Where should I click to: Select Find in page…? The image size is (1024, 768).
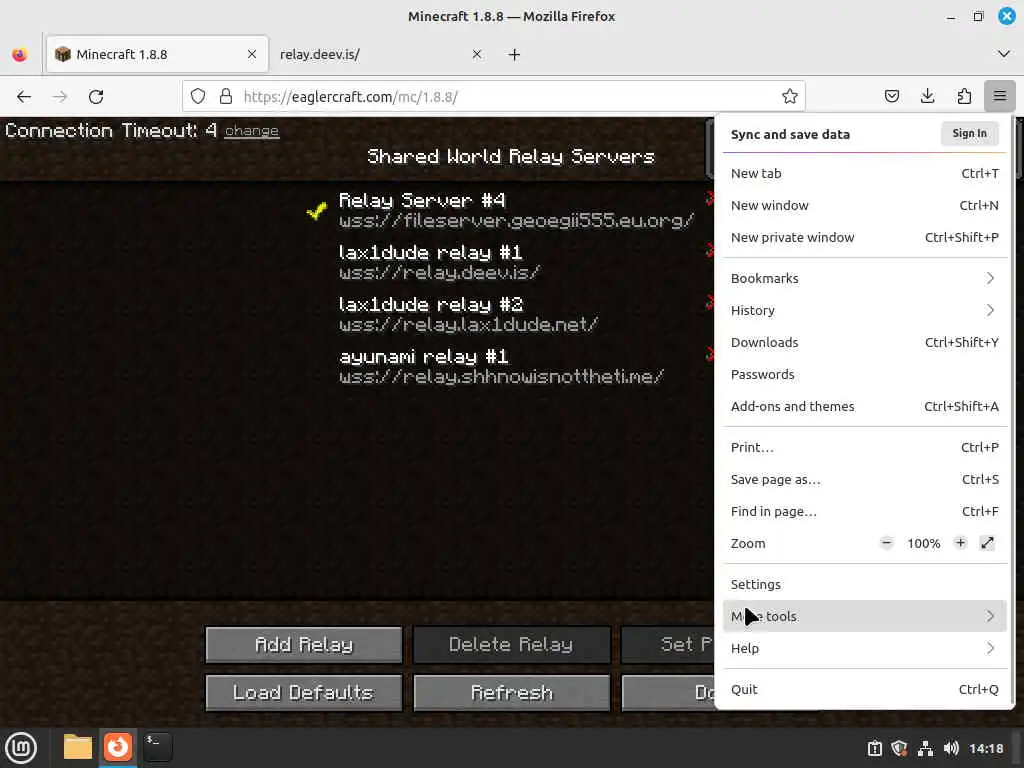864,511
